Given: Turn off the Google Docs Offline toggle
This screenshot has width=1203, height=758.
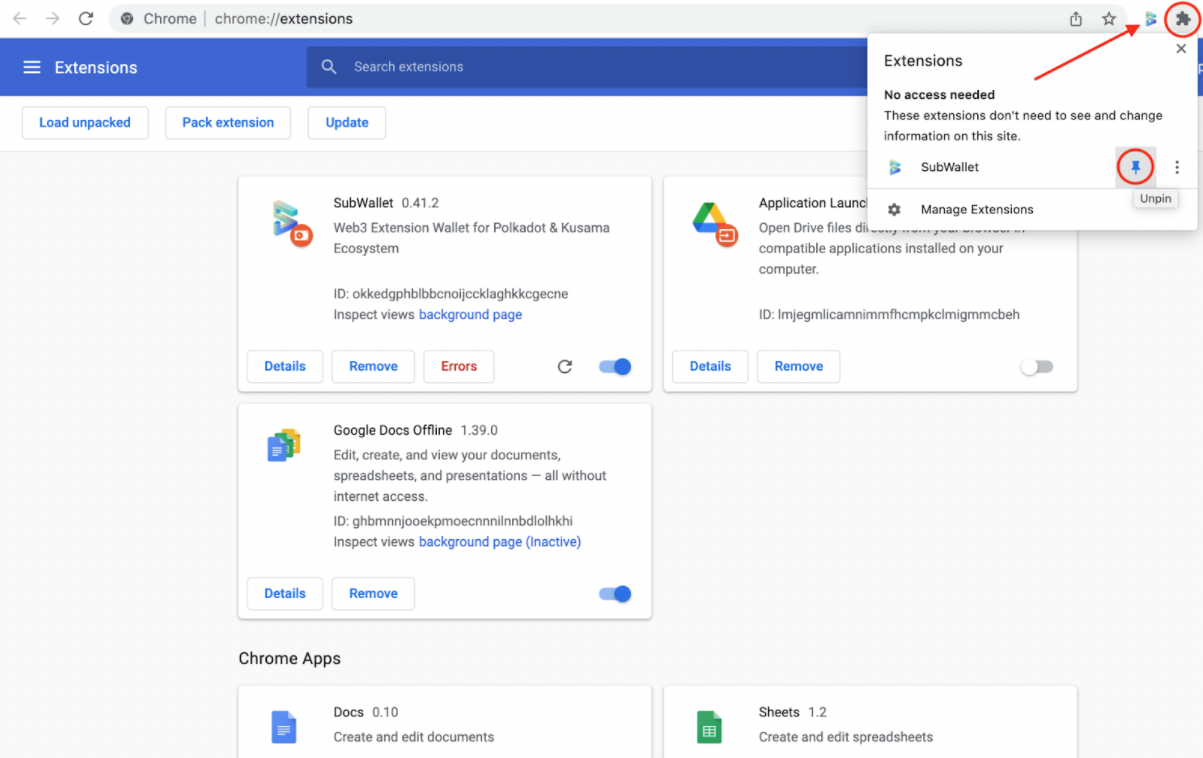Looking at the screenshot, I should tap(616, 593).
